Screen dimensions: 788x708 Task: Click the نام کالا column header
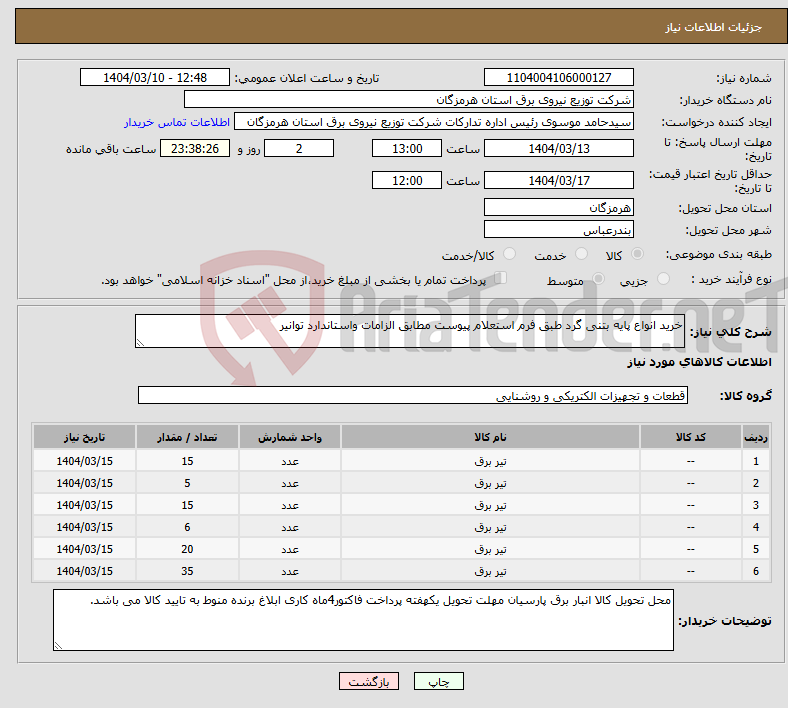[x=490, y=437]
